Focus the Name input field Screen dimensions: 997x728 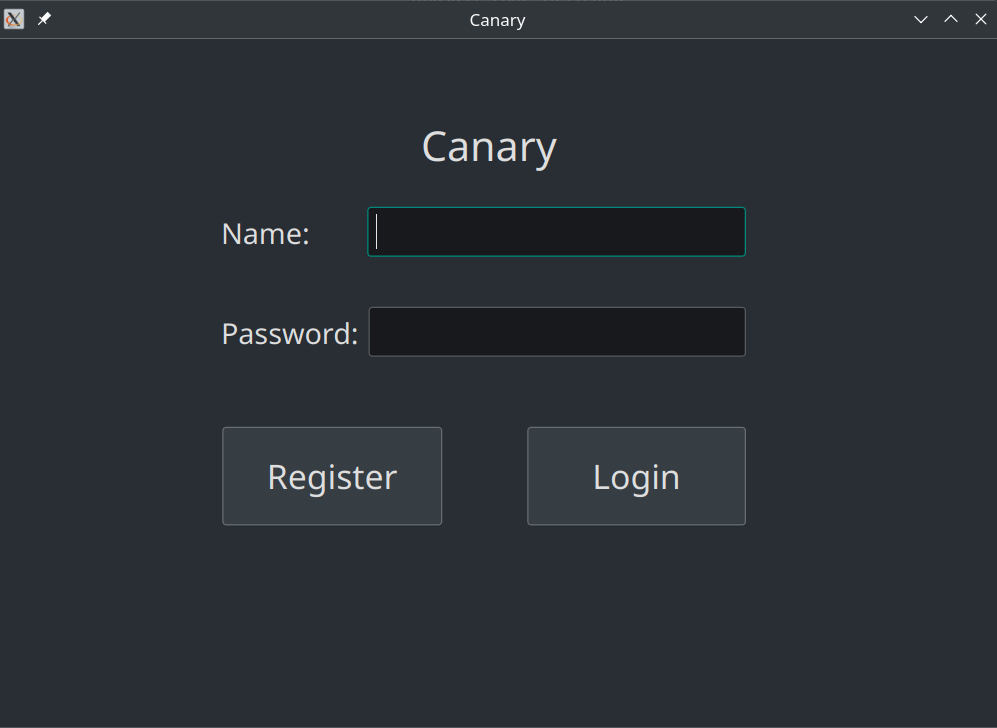556,232
